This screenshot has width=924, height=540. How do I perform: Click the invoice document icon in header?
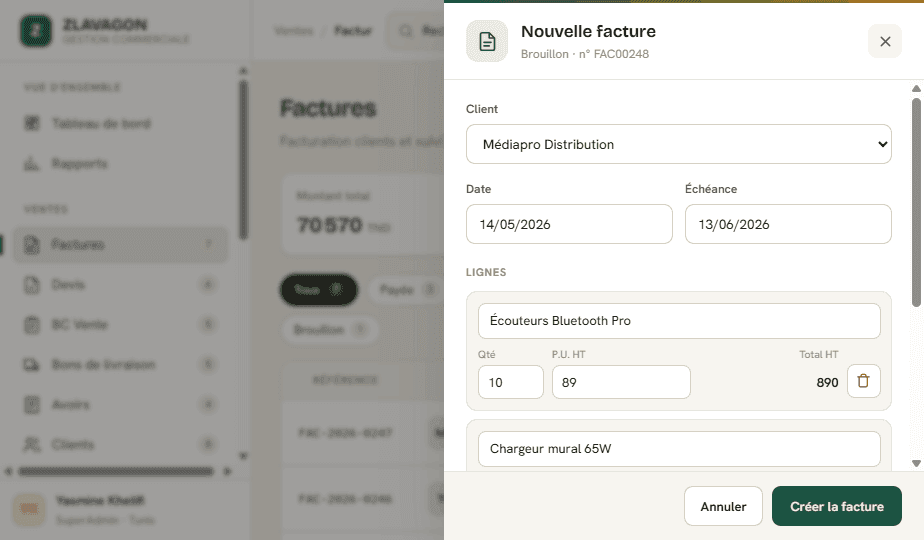(x=487, y=41)
